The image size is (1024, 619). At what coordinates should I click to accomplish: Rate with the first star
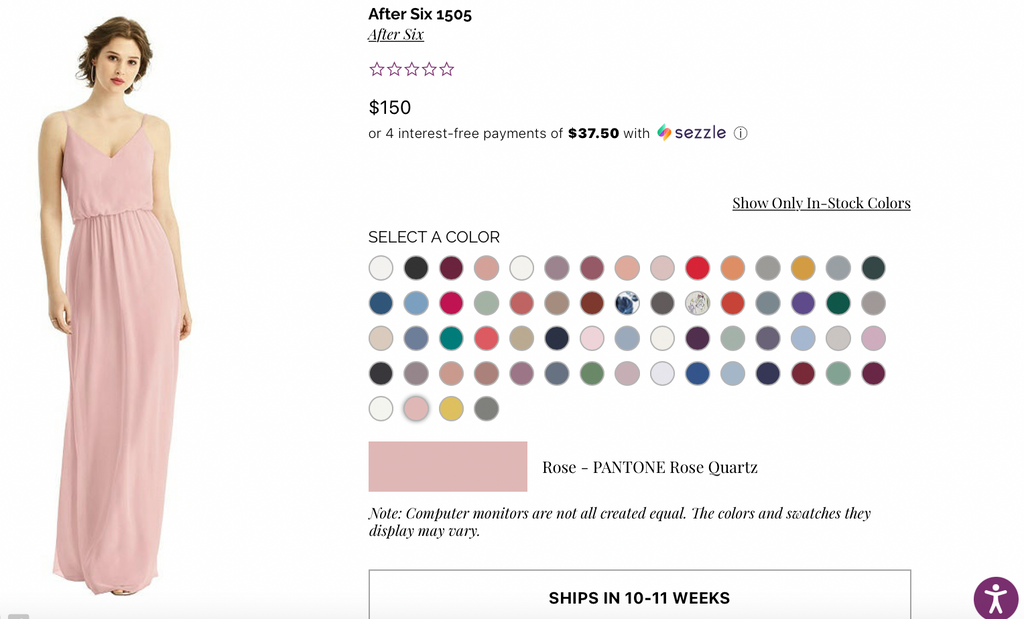coord(377,69)
